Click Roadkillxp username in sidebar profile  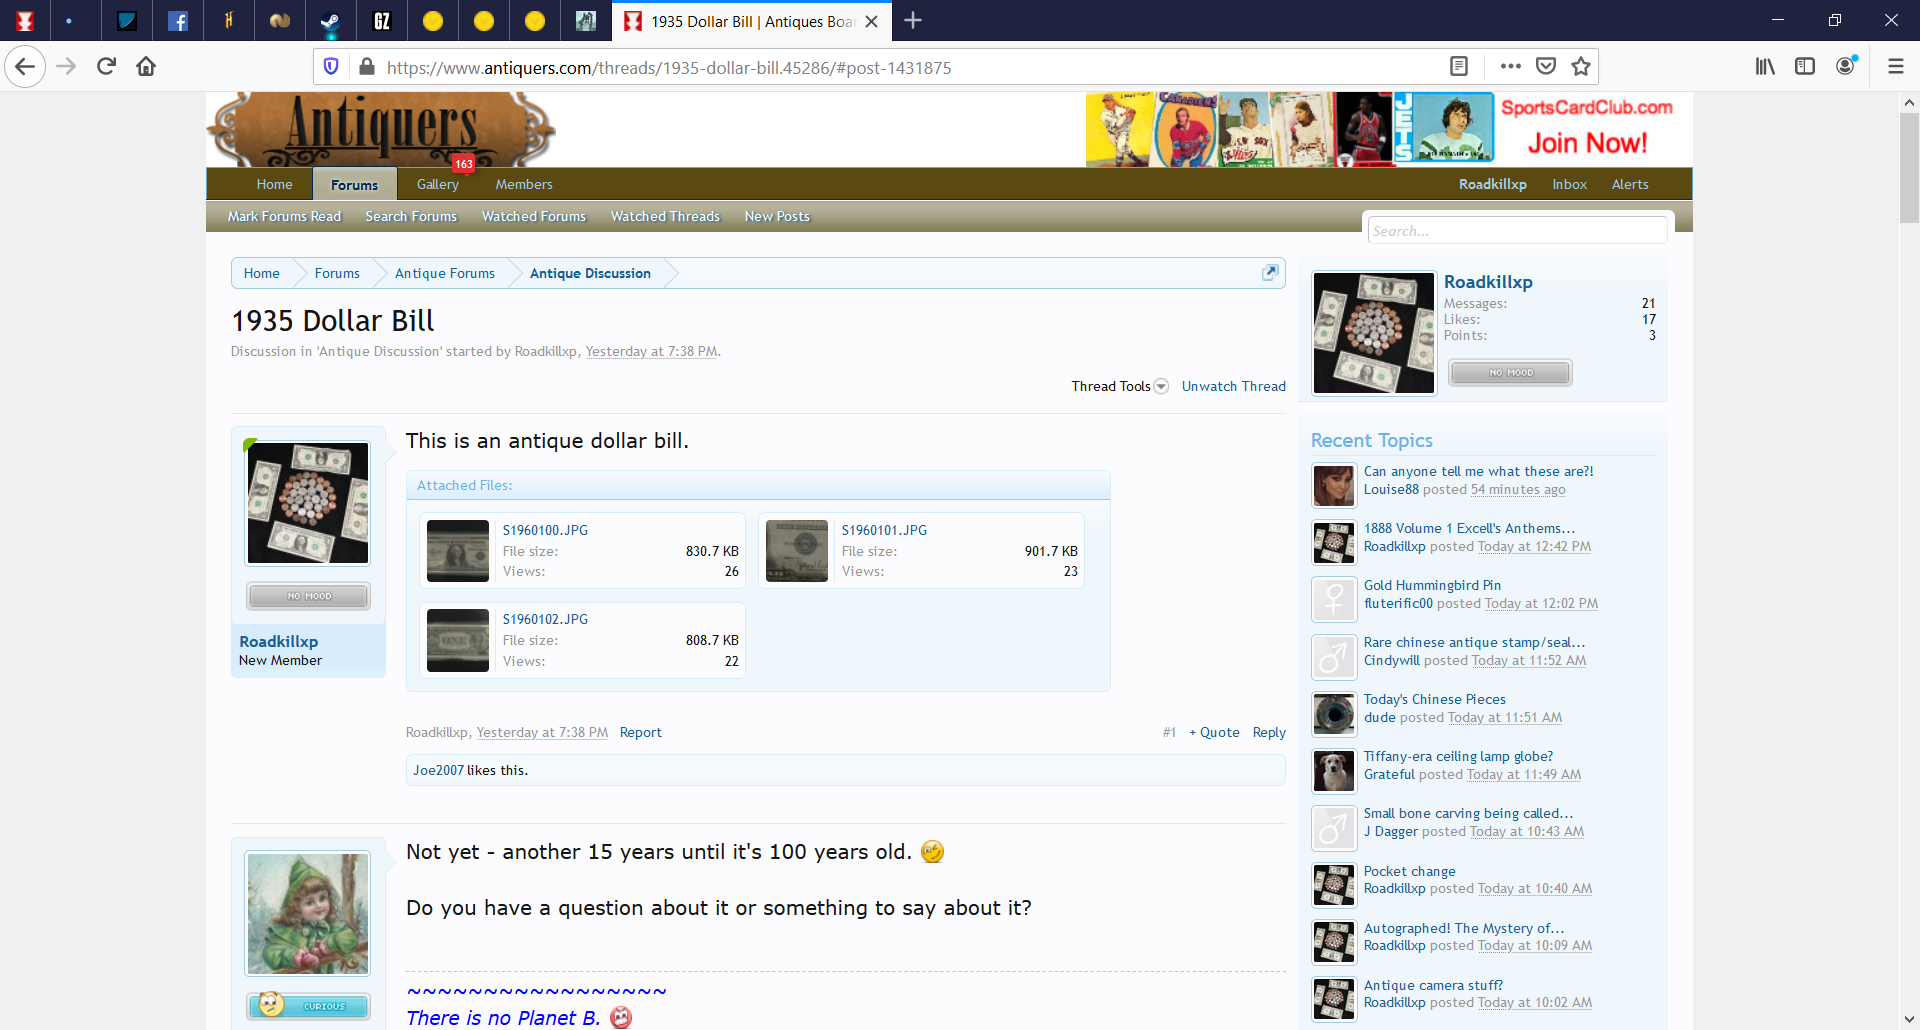click(x=1488, y=283)
